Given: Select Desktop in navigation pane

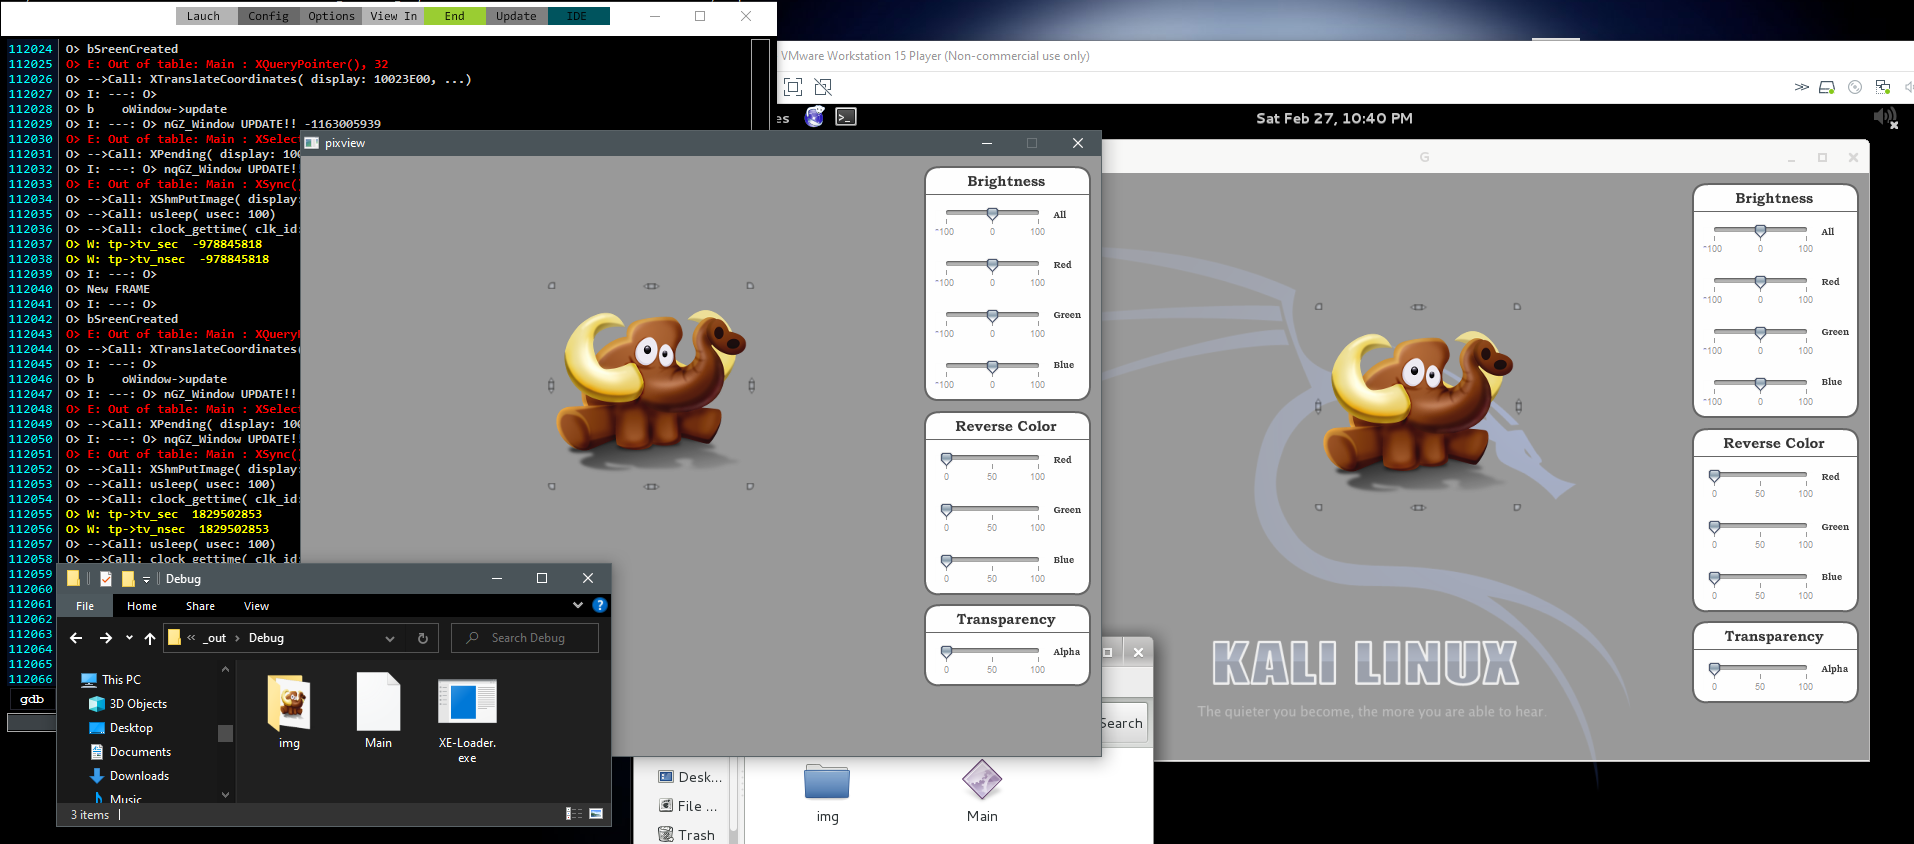Looking at the screenshot, I should coord(131,728).
